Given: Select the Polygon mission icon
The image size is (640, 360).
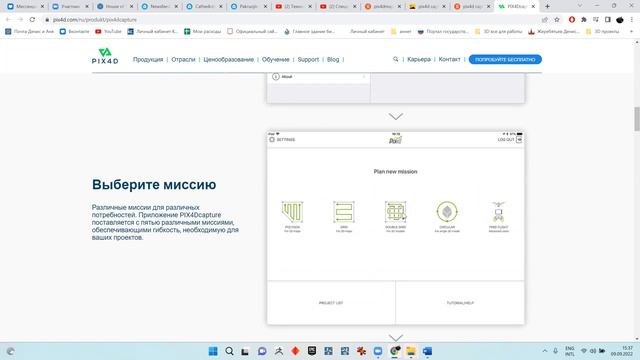Looking at the screenshot, I should pos(292,212).
